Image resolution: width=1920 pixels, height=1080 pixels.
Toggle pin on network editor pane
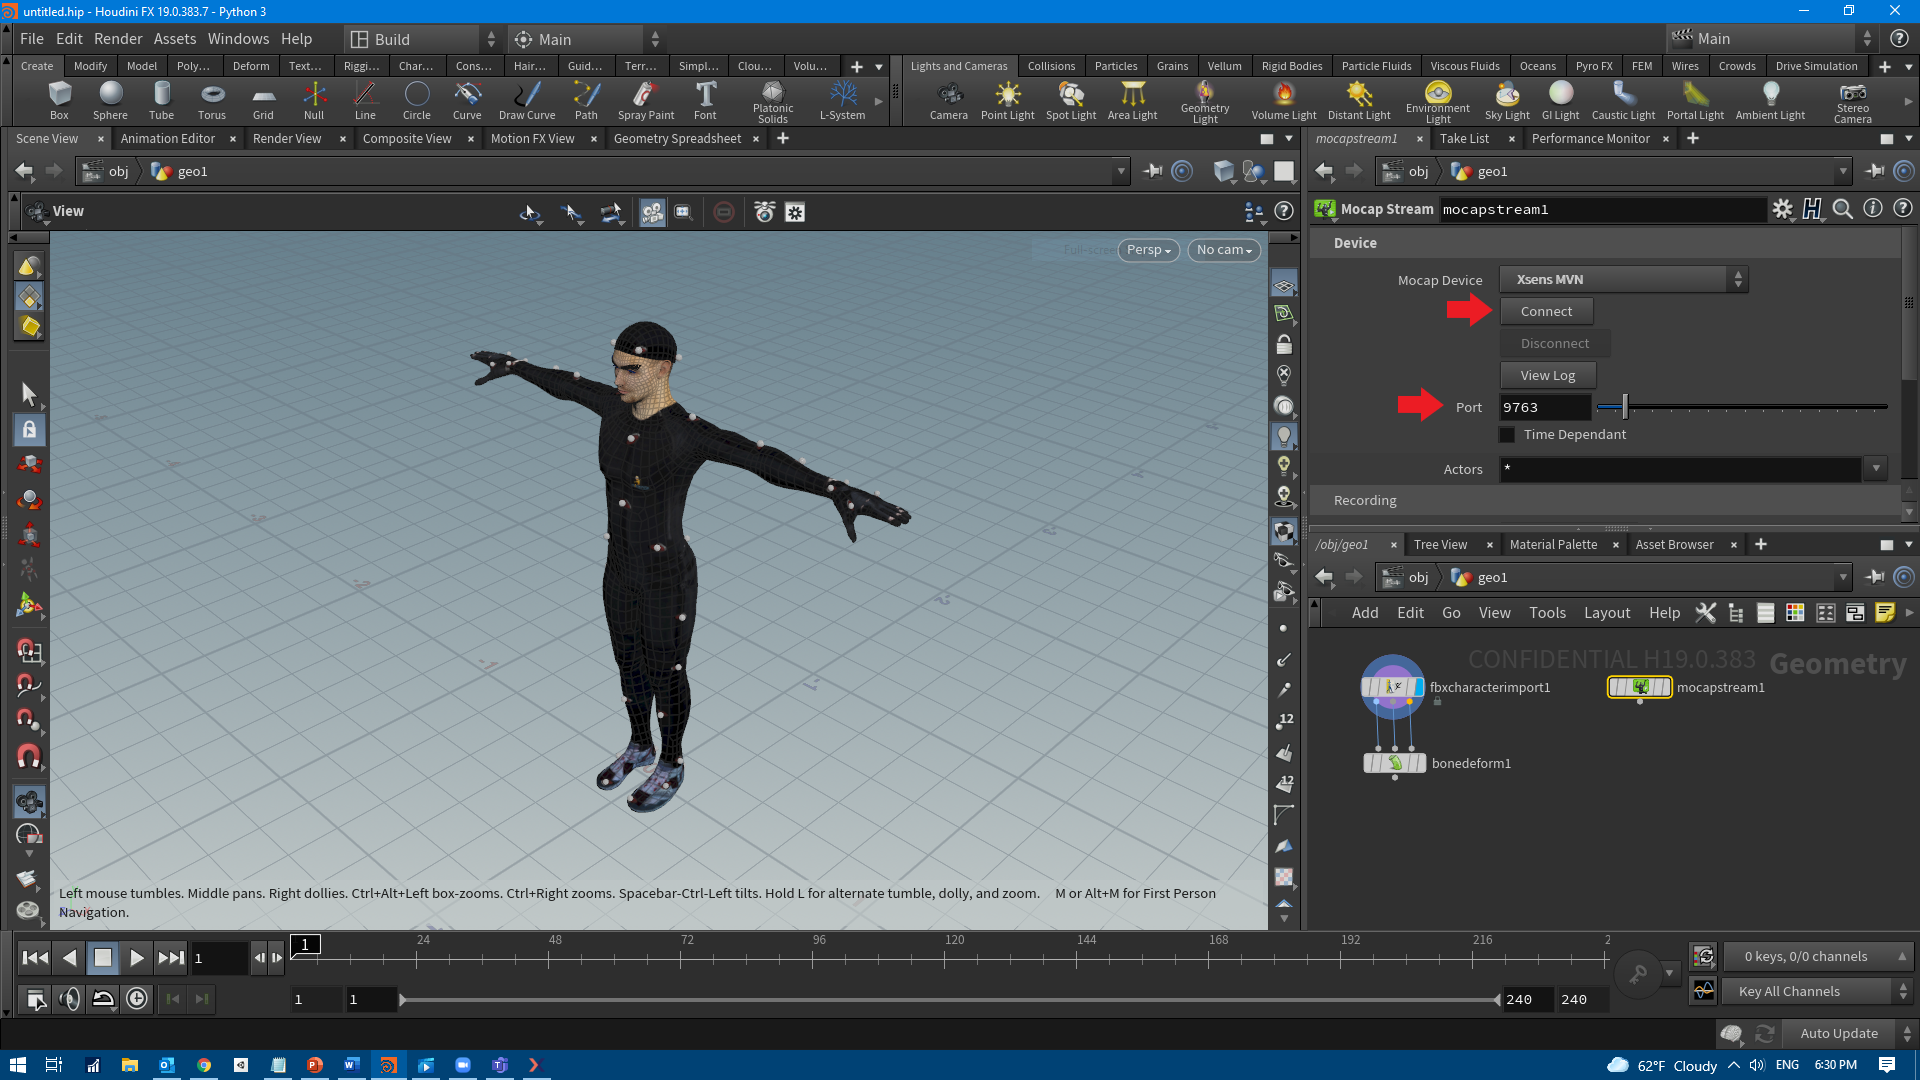[x=1874, y=577]
